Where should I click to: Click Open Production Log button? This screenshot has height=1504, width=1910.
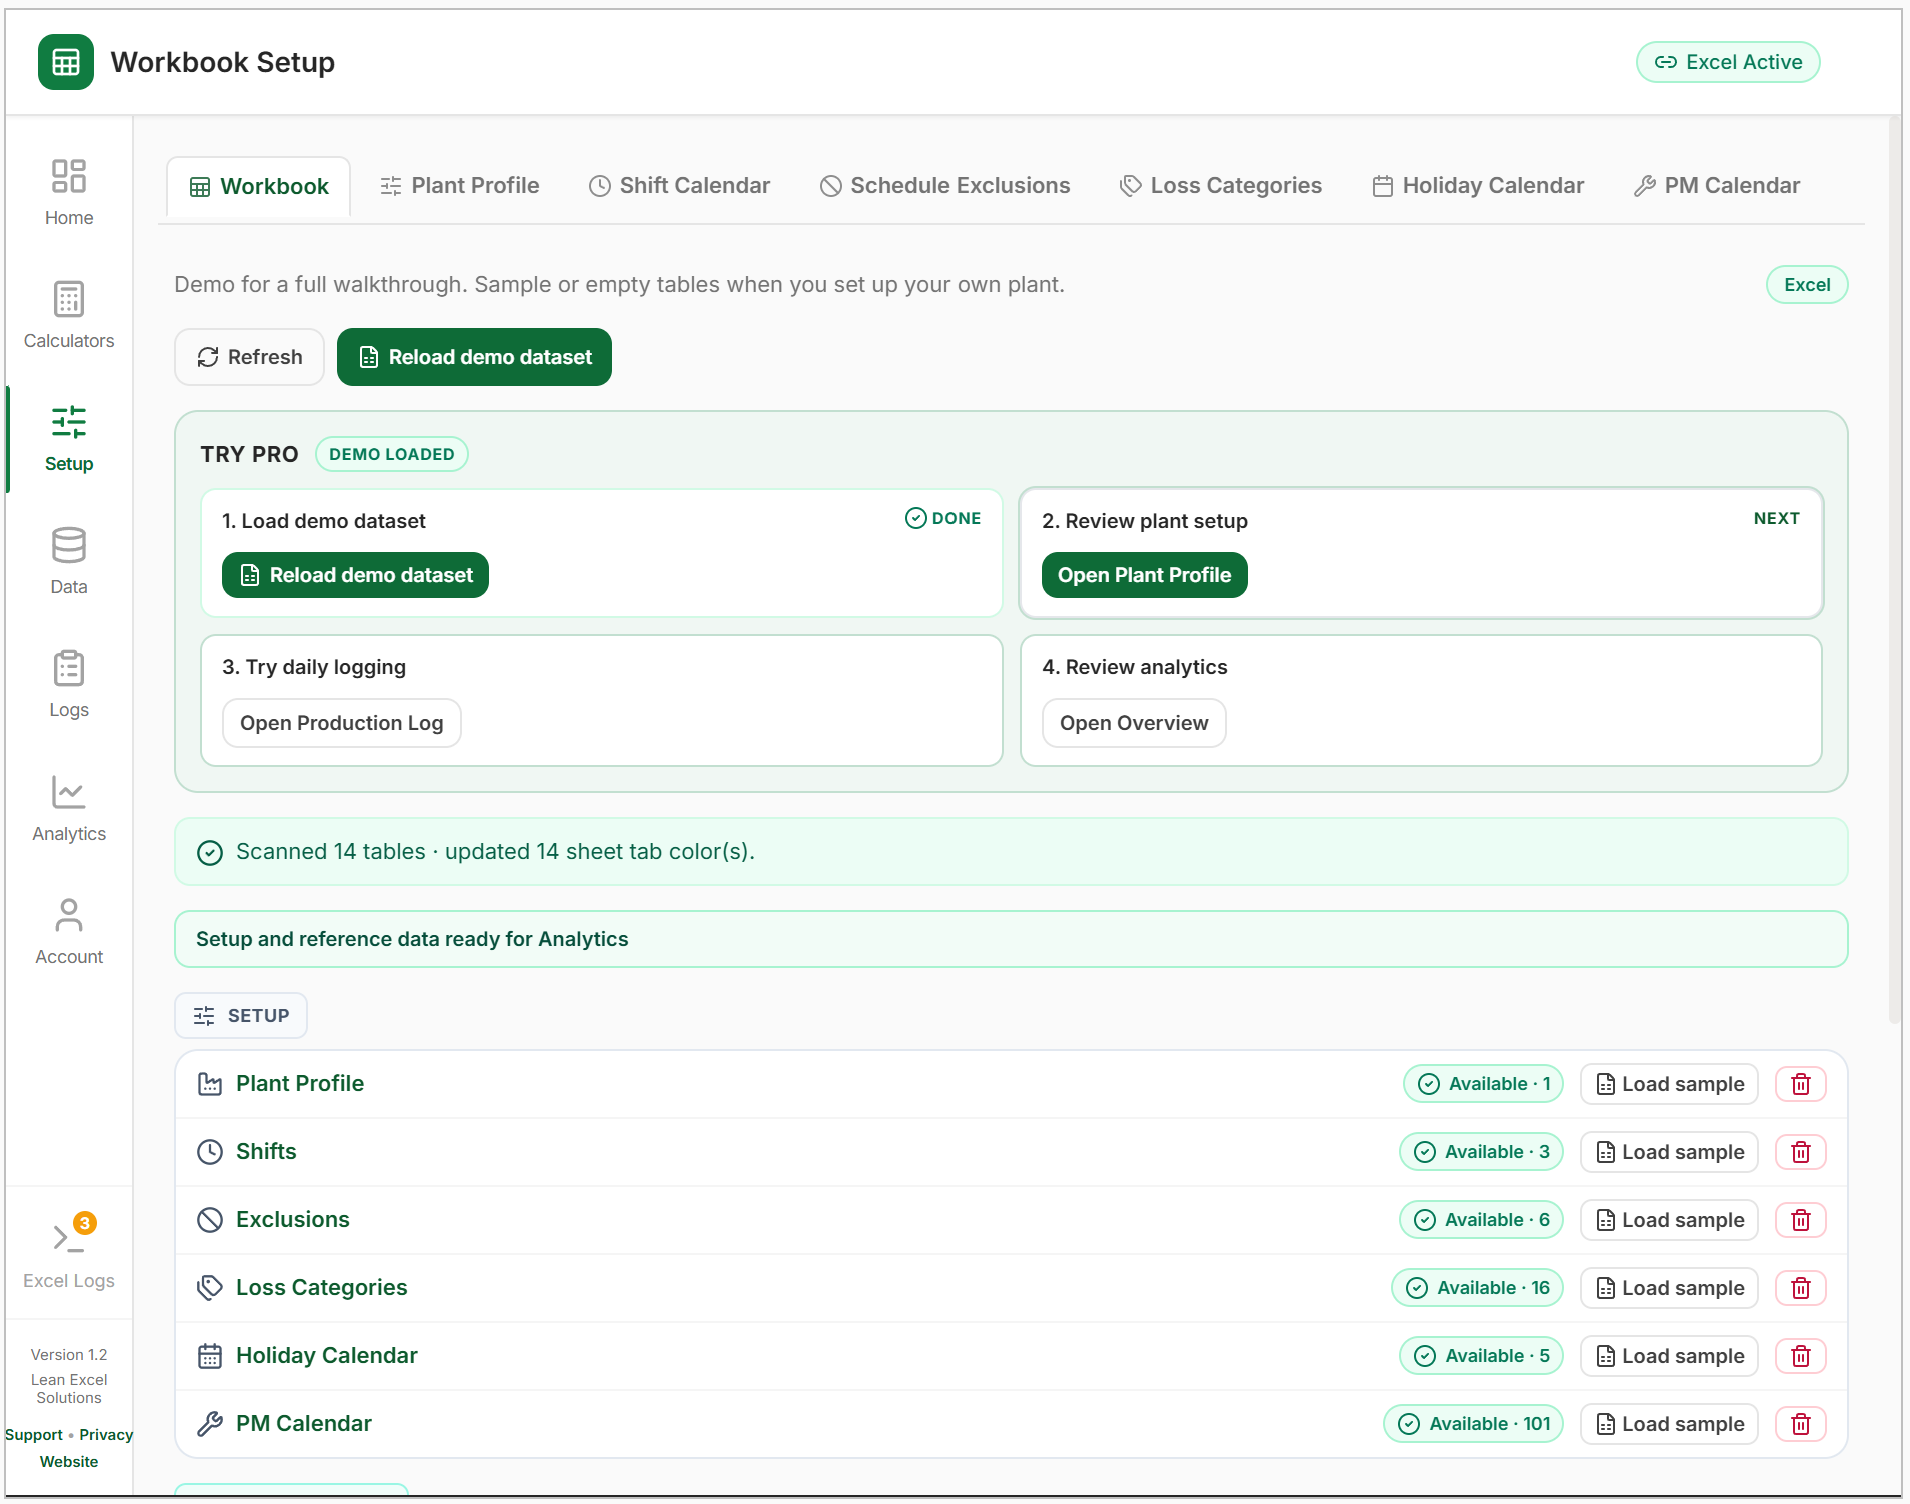point(341,723)
